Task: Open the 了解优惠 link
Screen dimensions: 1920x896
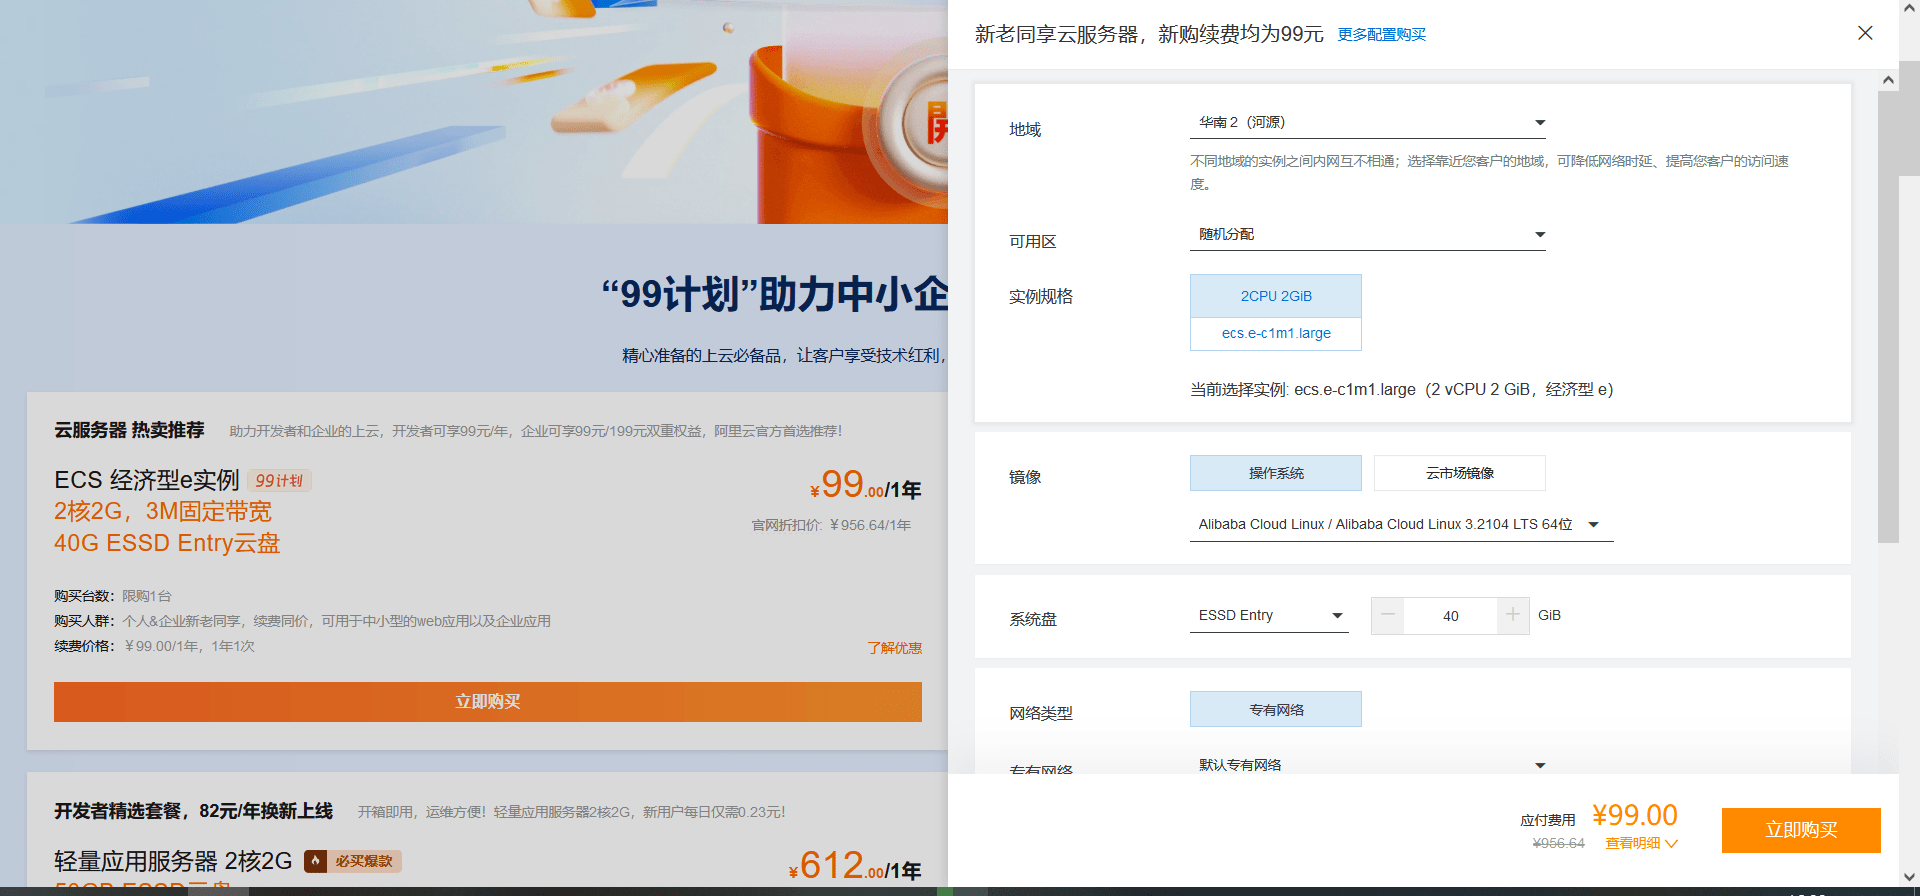Action: coord(895,648)
